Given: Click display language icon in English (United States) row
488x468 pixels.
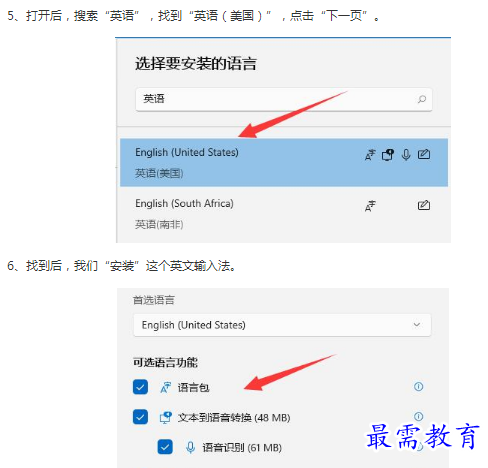Looking at the screenshot, I should (x=370, y=155).
